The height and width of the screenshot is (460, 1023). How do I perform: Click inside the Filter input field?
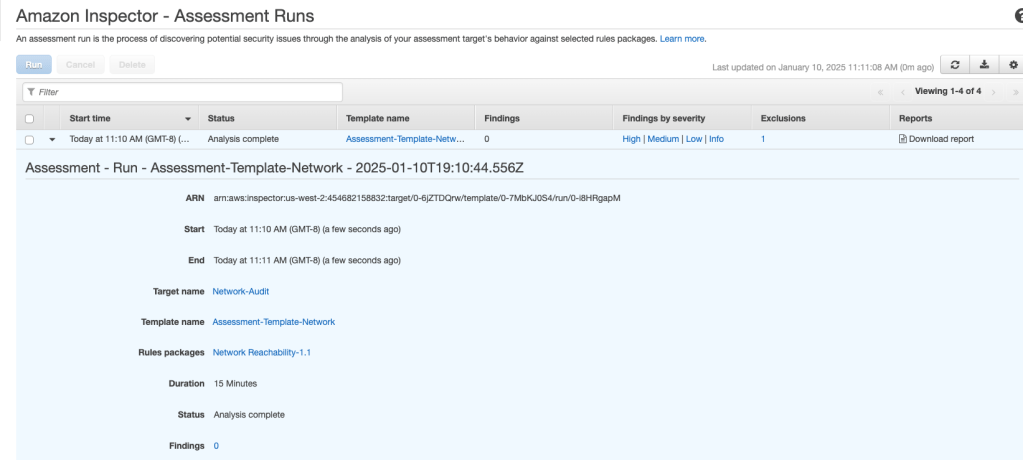pyautogui.click(x=185, y=91)
